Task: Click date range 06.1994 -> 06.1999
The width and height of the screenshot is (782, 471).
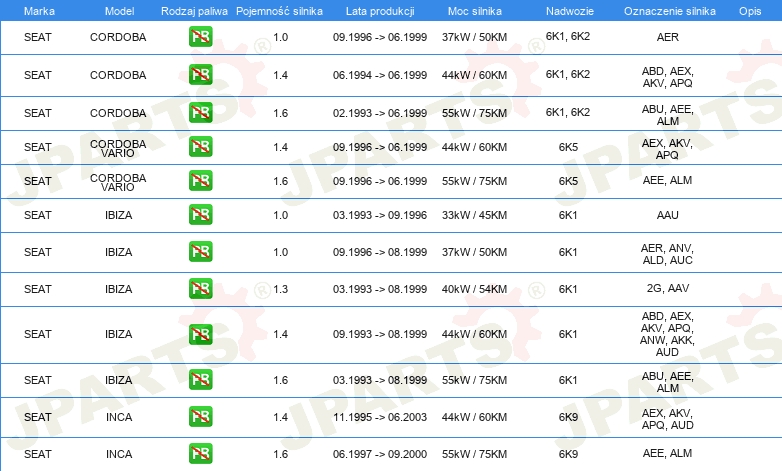Action: (380, 75)
